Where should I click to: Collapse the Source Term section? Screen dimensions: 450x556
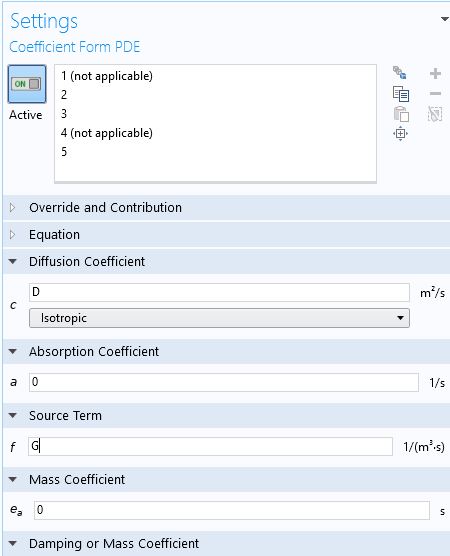click(x=13, y=415)
